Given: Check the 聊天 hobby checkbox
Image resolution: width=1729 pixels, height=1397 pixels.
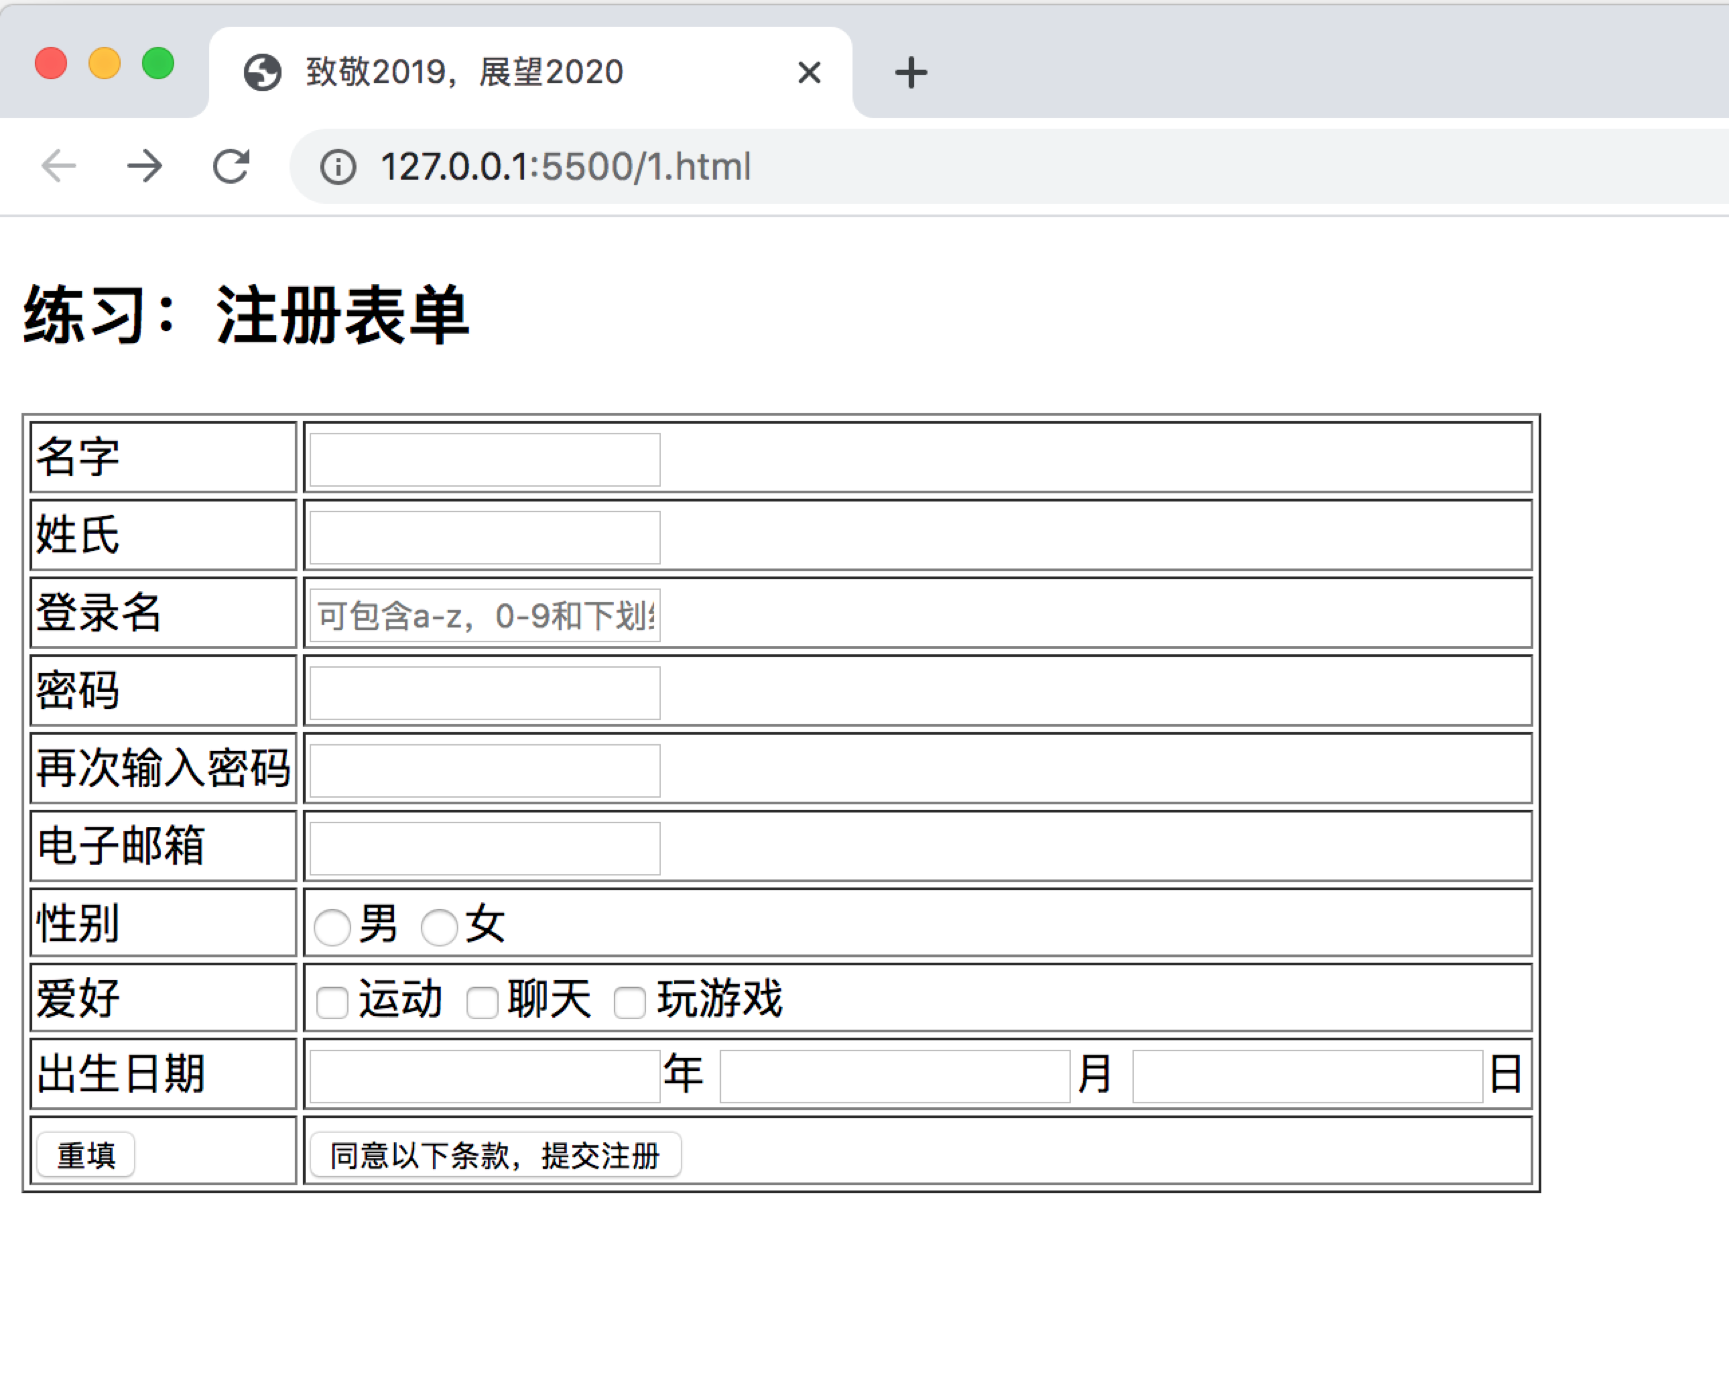Looking at the screenshot, I should pyautogui.click(x=481, y=1002).
